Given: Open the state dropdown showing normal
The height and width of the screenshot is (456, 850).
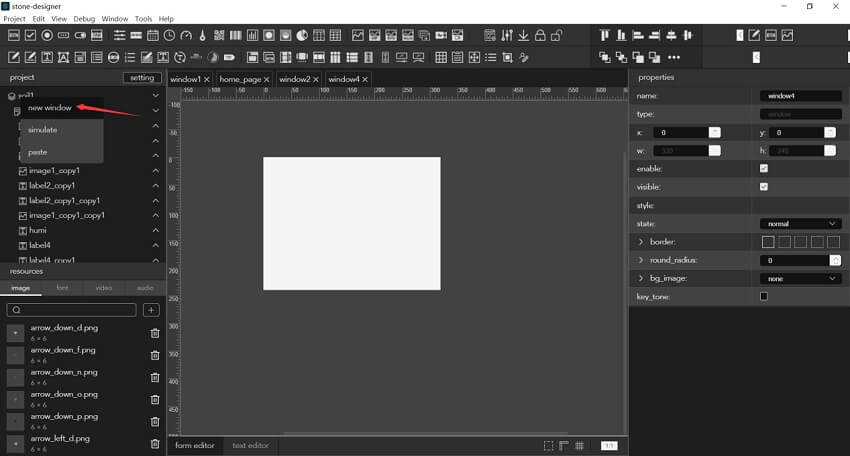Looking at the screenshot, I should 801,223.
